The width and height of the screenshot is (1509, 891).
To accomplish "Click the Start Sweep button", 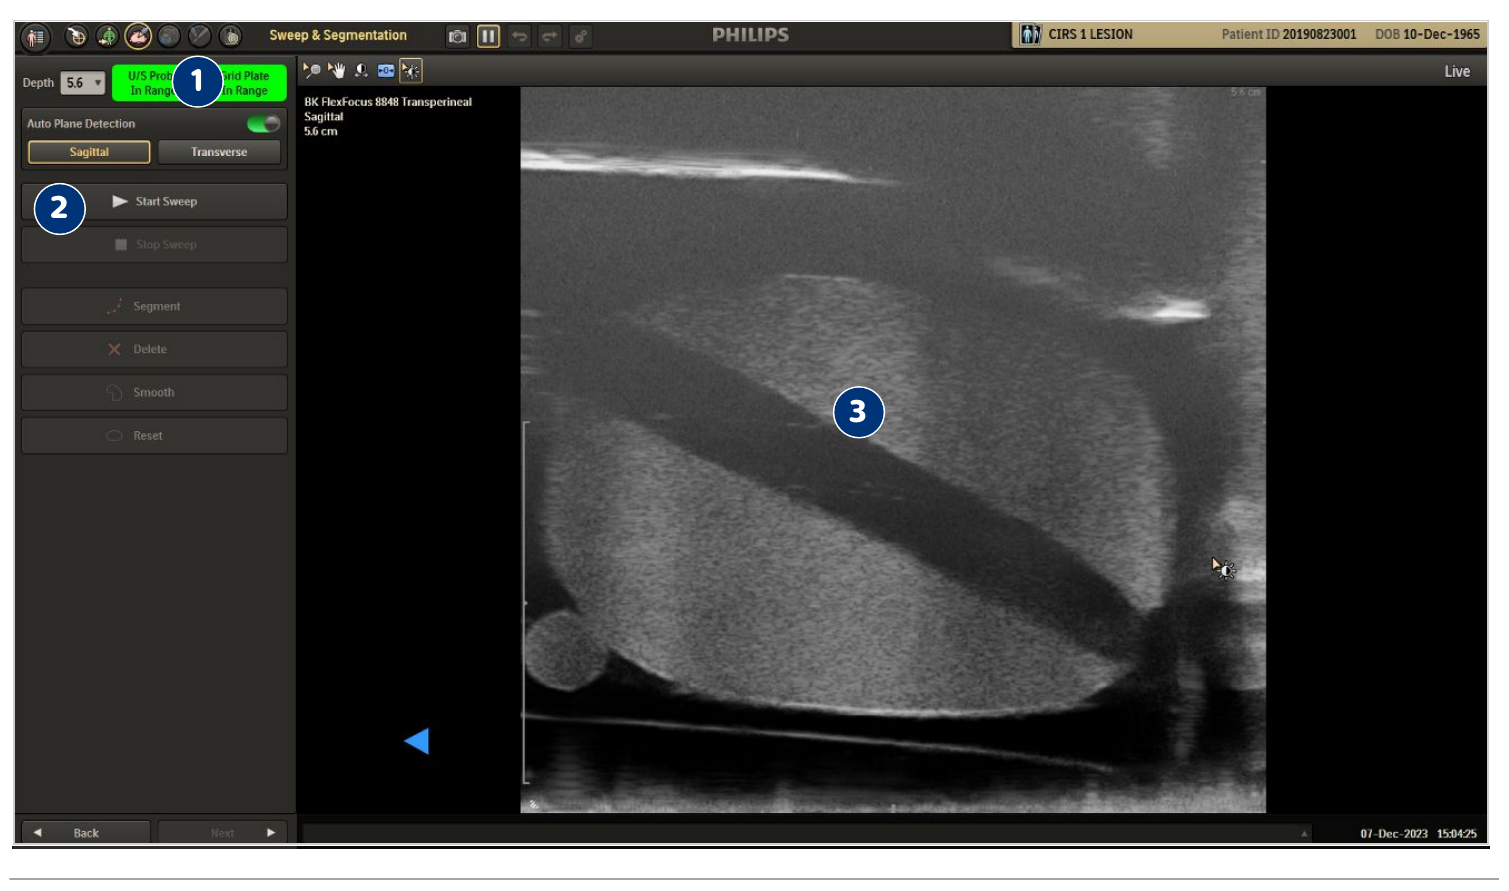I will (154, 201).
